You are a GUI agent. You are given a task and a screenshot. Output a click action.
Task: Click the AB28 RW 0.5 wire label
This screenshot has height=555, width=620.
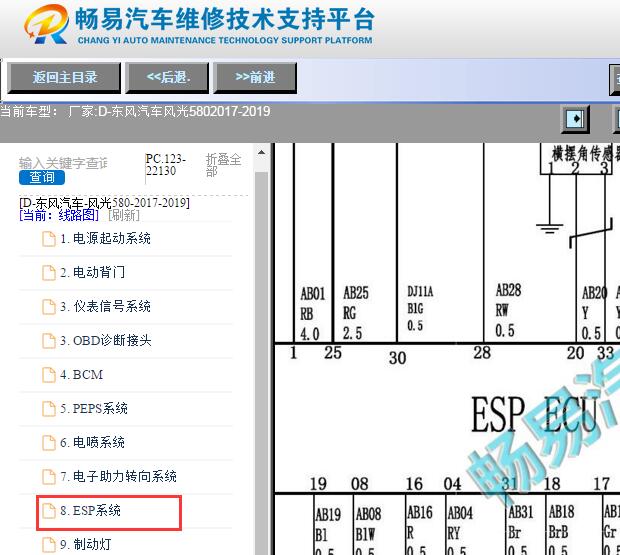coord(508,310)
